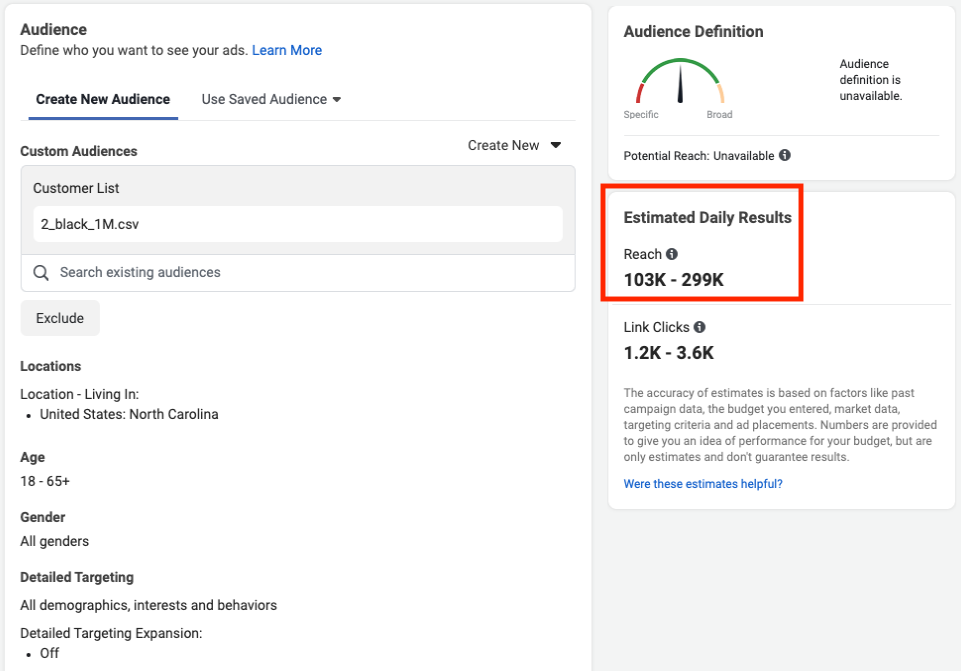Screen dimensions: 961x671
Task: Click the 18 - 65+ age range
Action: [45, 481]
